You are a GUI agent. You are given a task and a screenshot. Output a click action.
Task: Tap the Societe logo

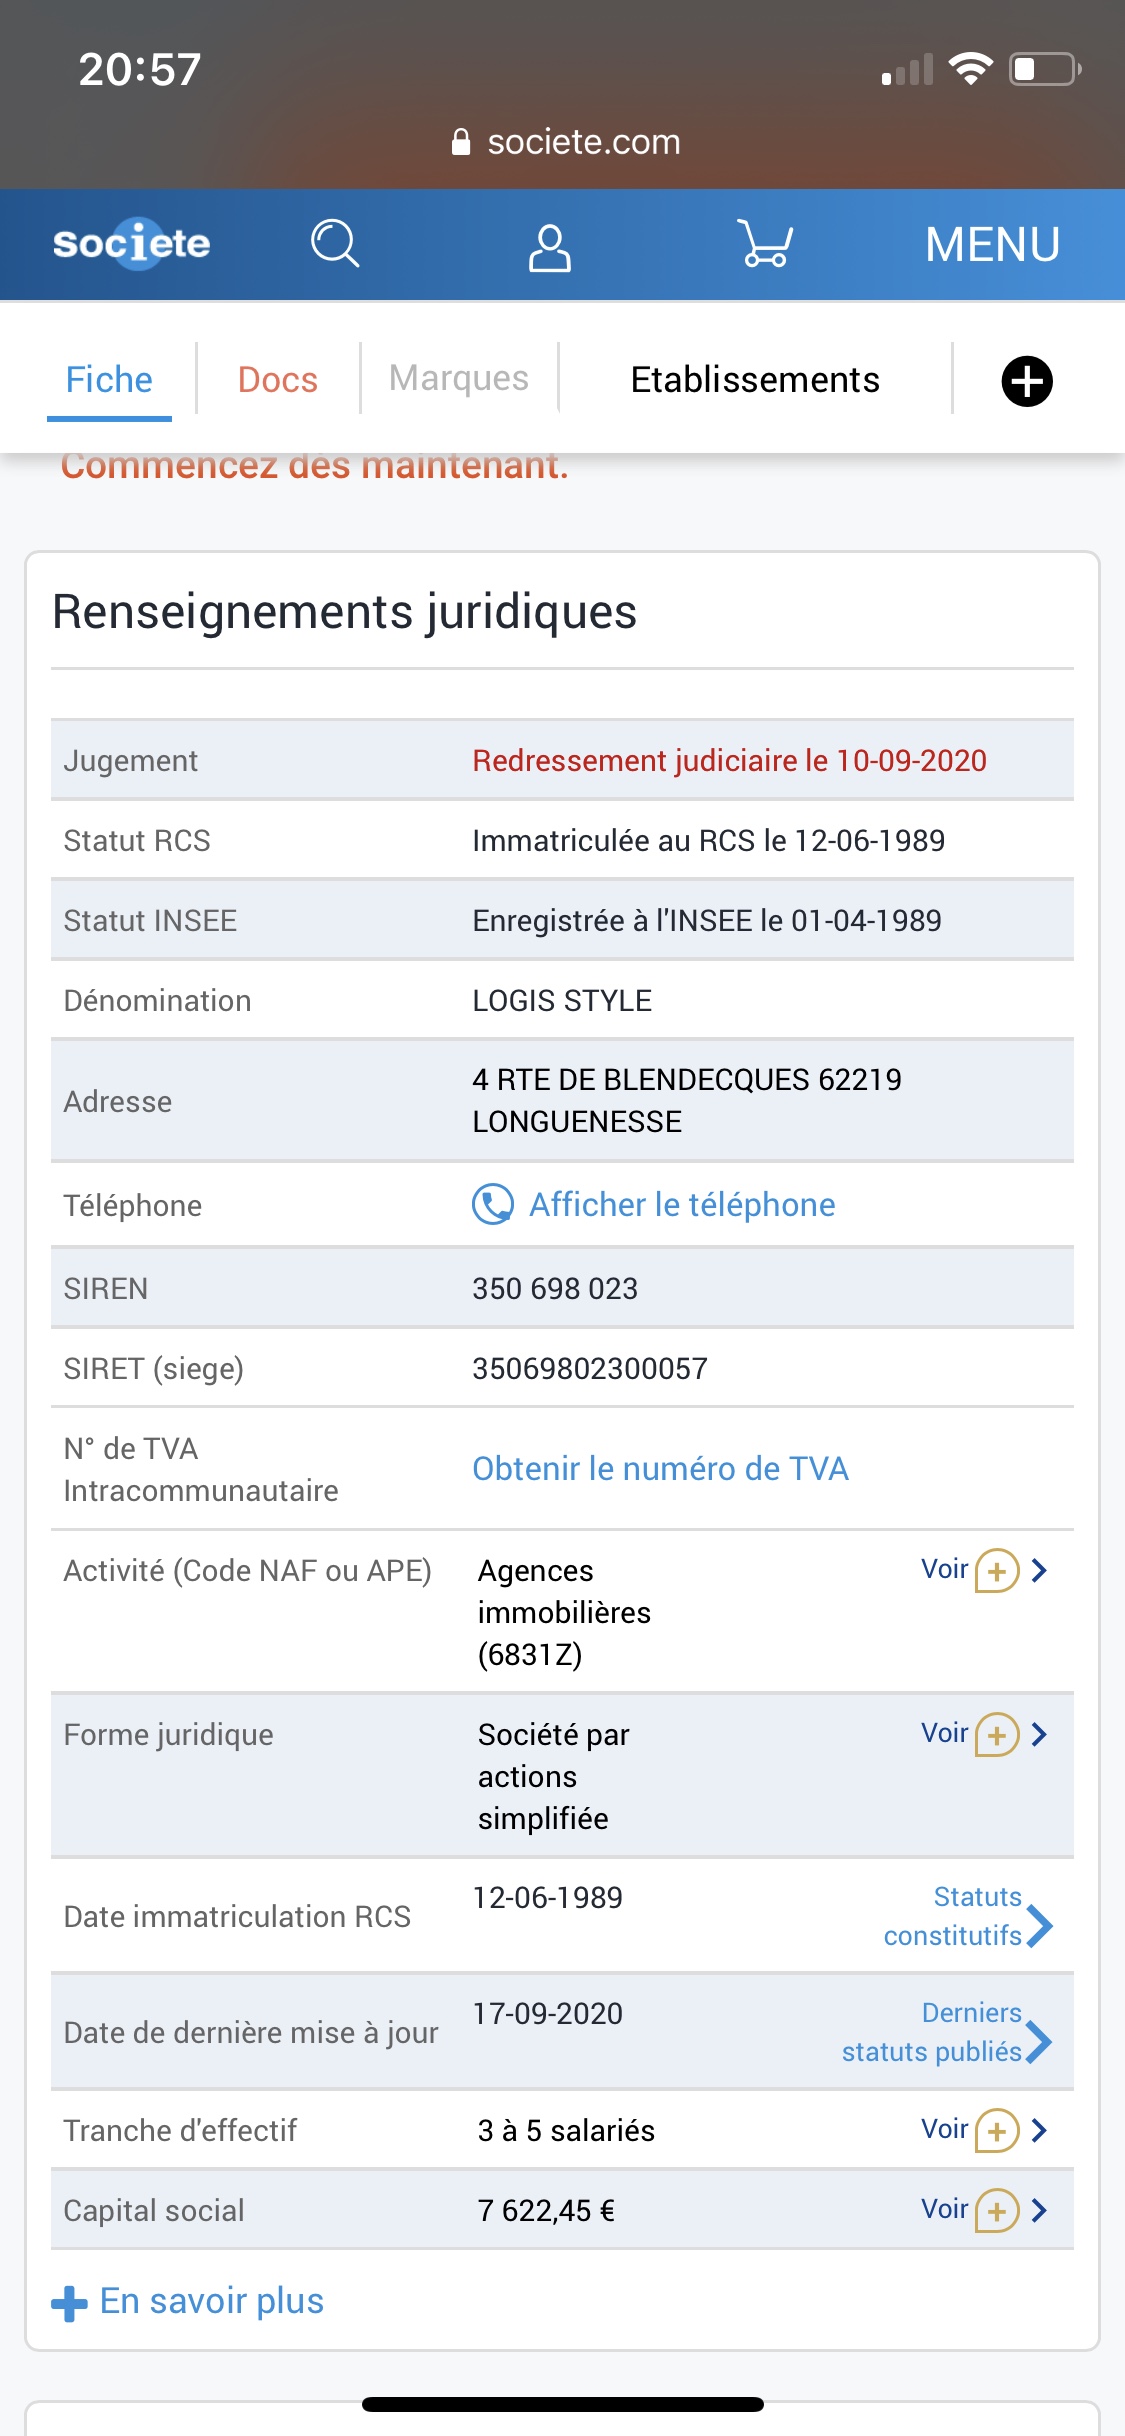click(x=131, y=243)
